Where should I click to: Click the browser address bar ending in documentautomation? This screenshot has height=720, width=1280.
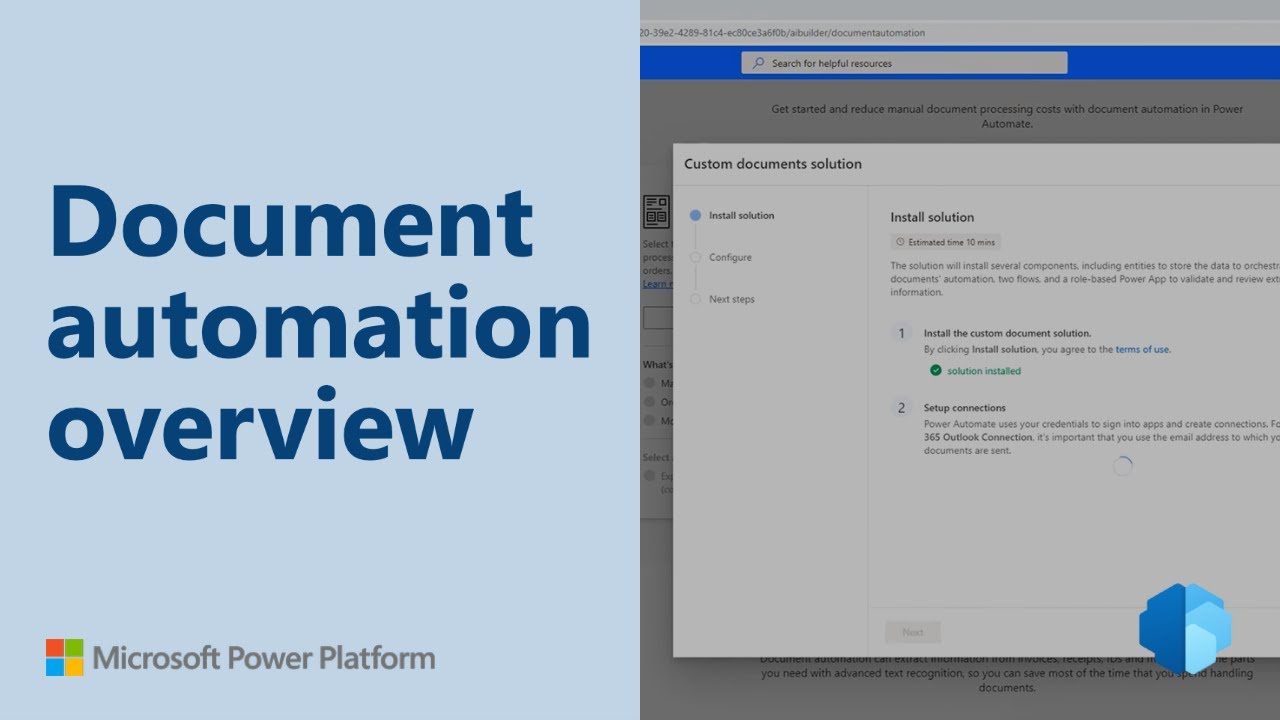coord(960,33)
